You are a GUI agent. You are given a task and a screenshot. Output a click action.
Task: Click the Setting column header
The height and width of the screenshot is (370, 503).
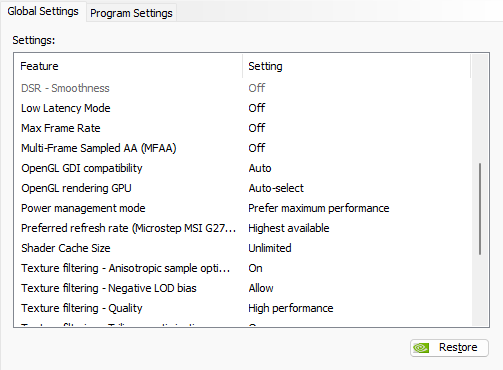(x=357, y=66)
